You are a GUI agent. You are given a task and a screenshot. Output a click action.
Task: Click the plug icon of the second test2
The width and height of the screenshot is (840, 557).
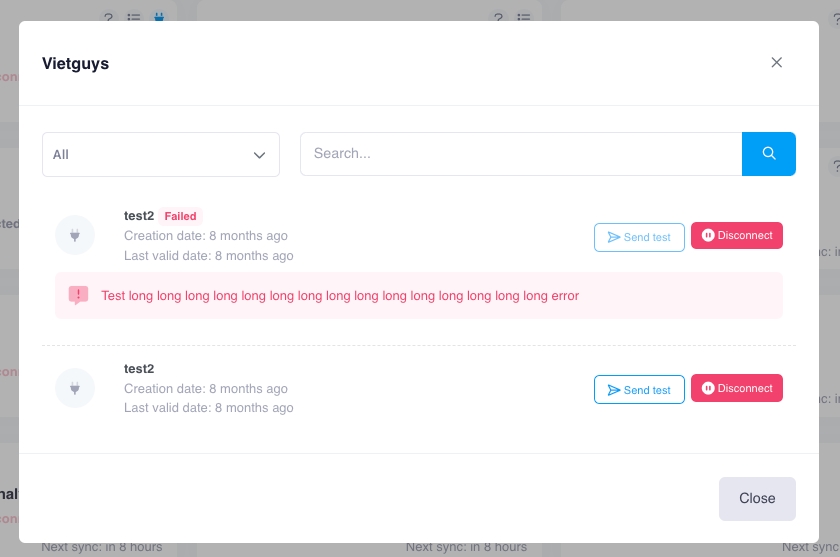75,388
